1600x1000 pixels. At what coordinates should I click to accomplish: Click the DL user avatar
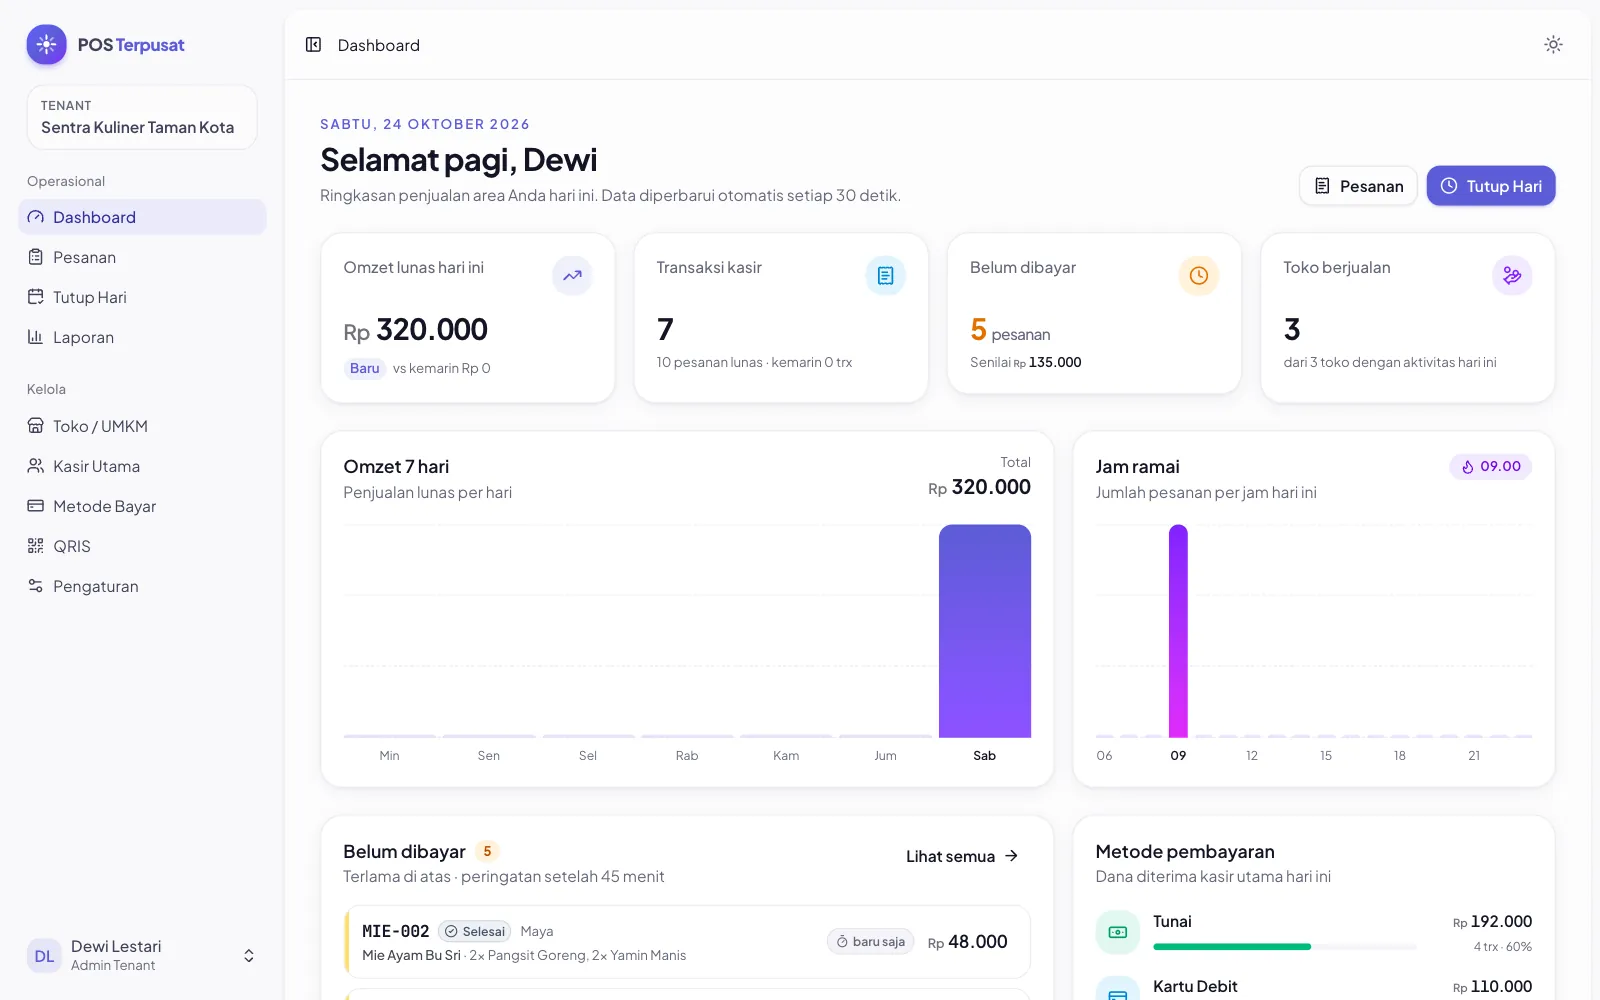tap(45, 956)
